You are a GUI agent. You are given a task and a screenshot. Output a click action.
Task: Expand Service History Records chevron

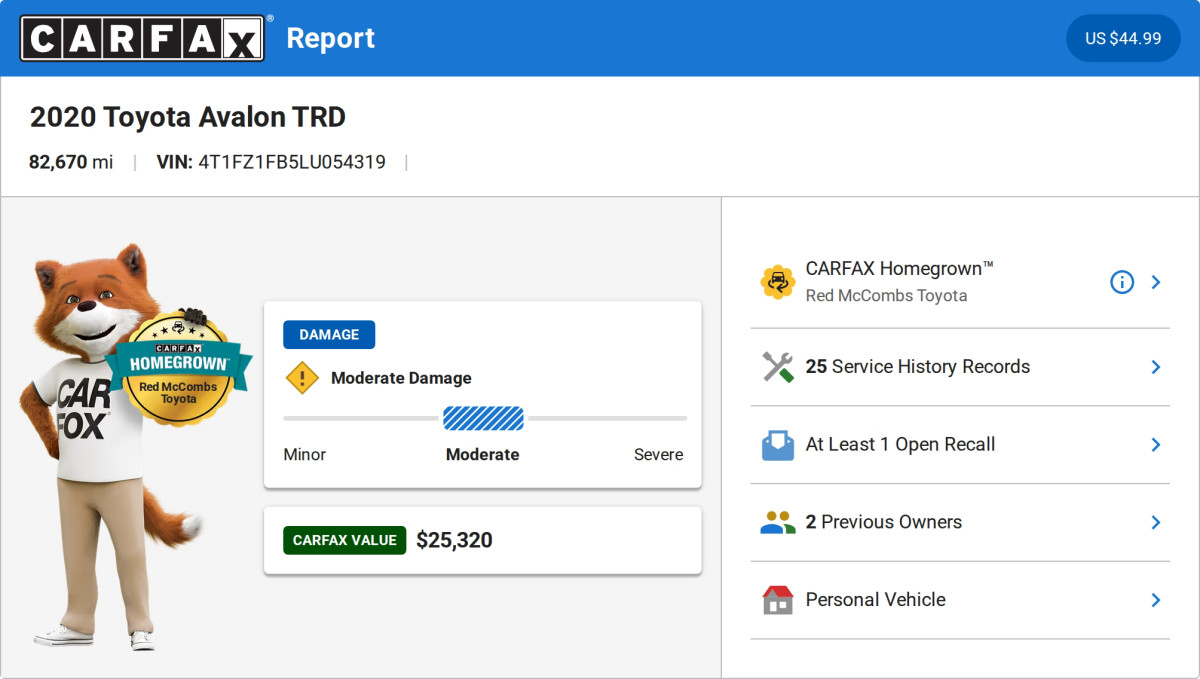pyautogui.click(x=1156, y=367)
